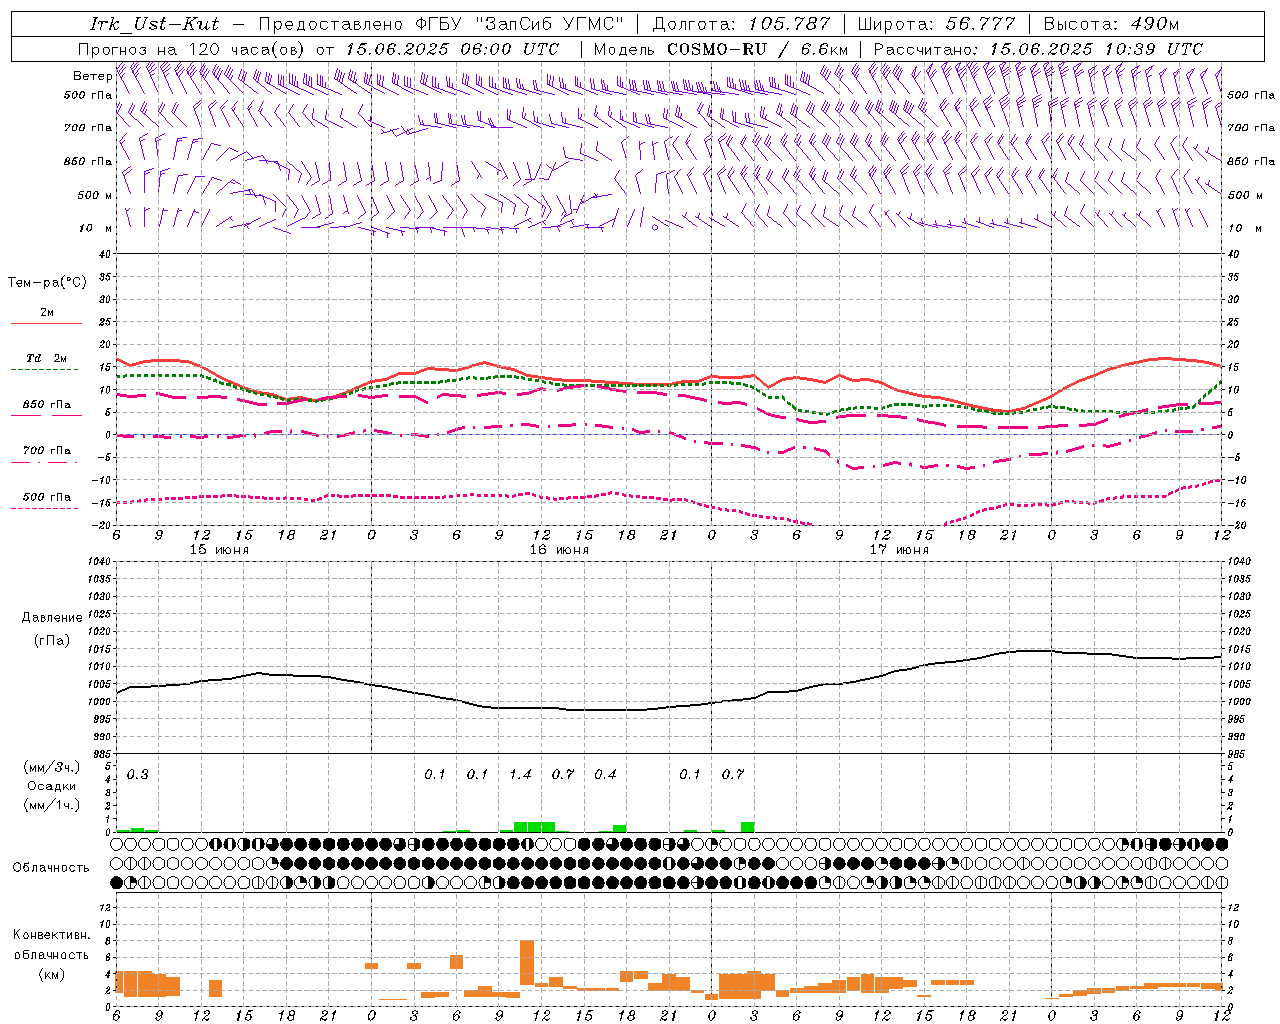Select the (км) unit under convective cloudiness
The height and width of the screenshot is (1024, 1280).
(x=52, y=974)
